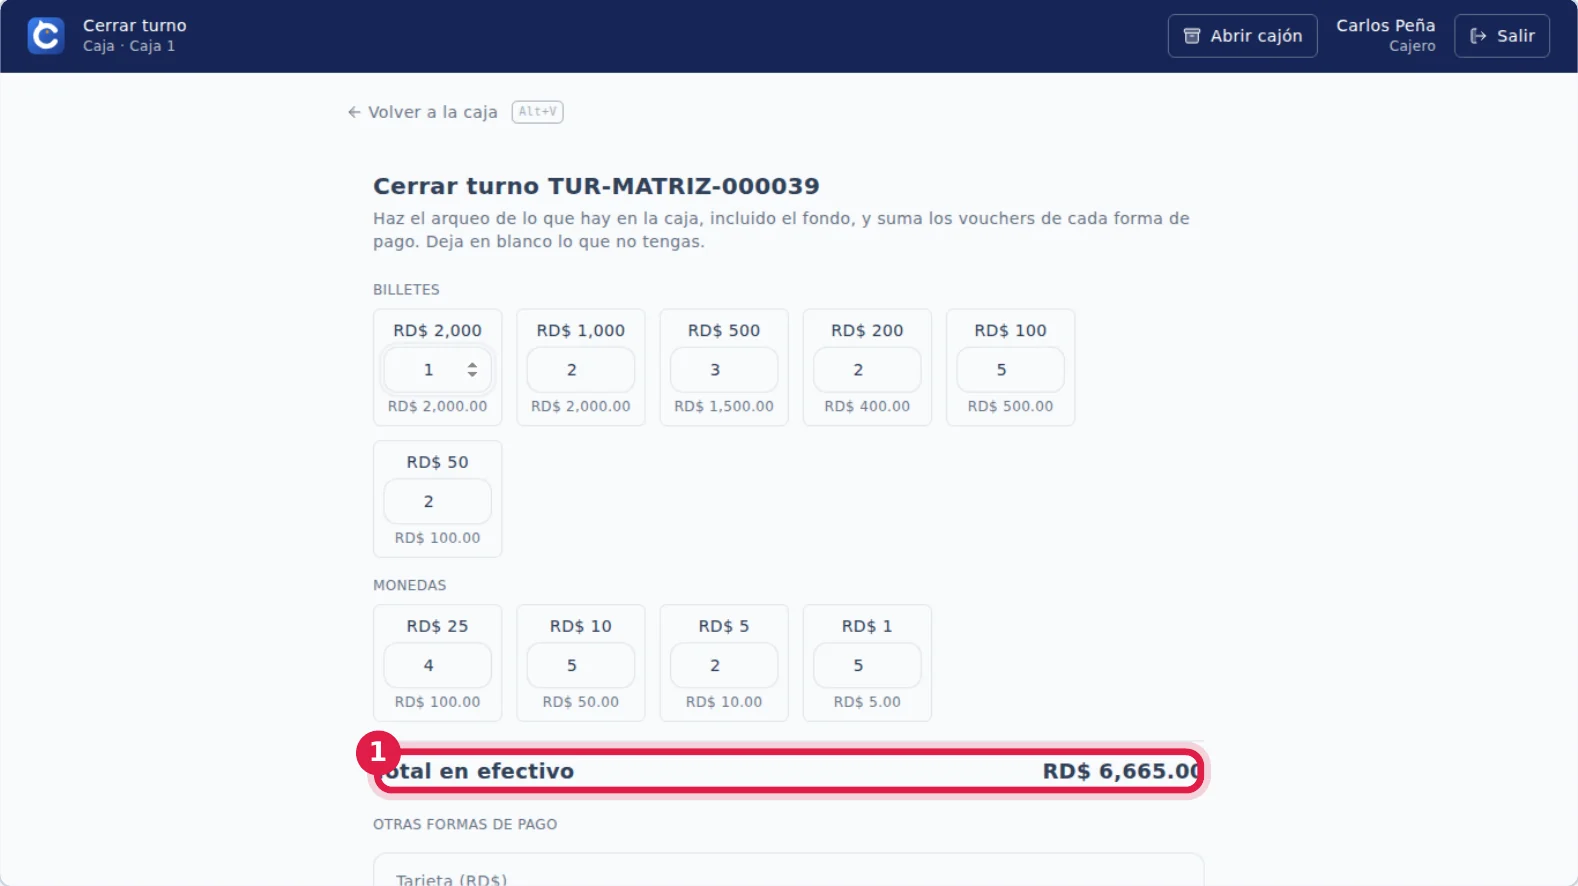
Task: Click the MONEDAS section label
Action: point(409,586)
